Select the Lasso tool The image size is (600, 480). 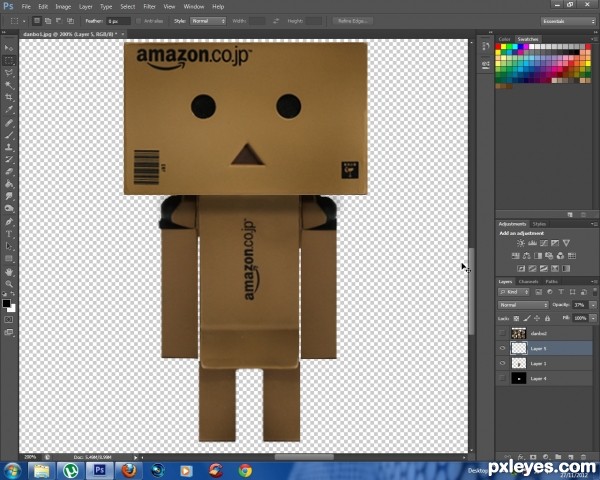(9, 73)
